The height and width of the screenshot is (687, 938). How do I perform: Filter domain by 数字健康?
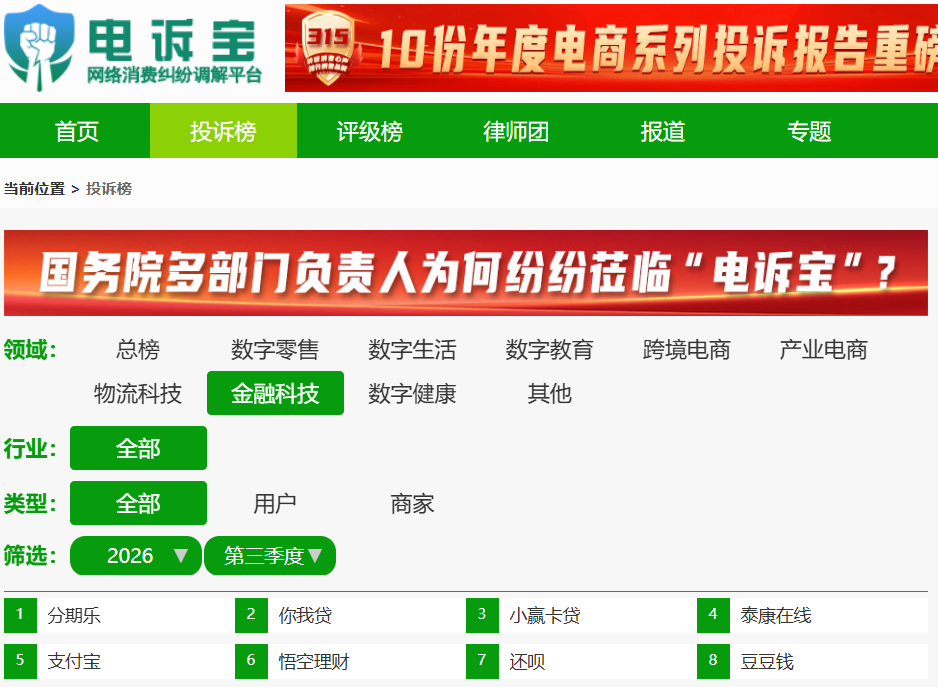point(412,393)
